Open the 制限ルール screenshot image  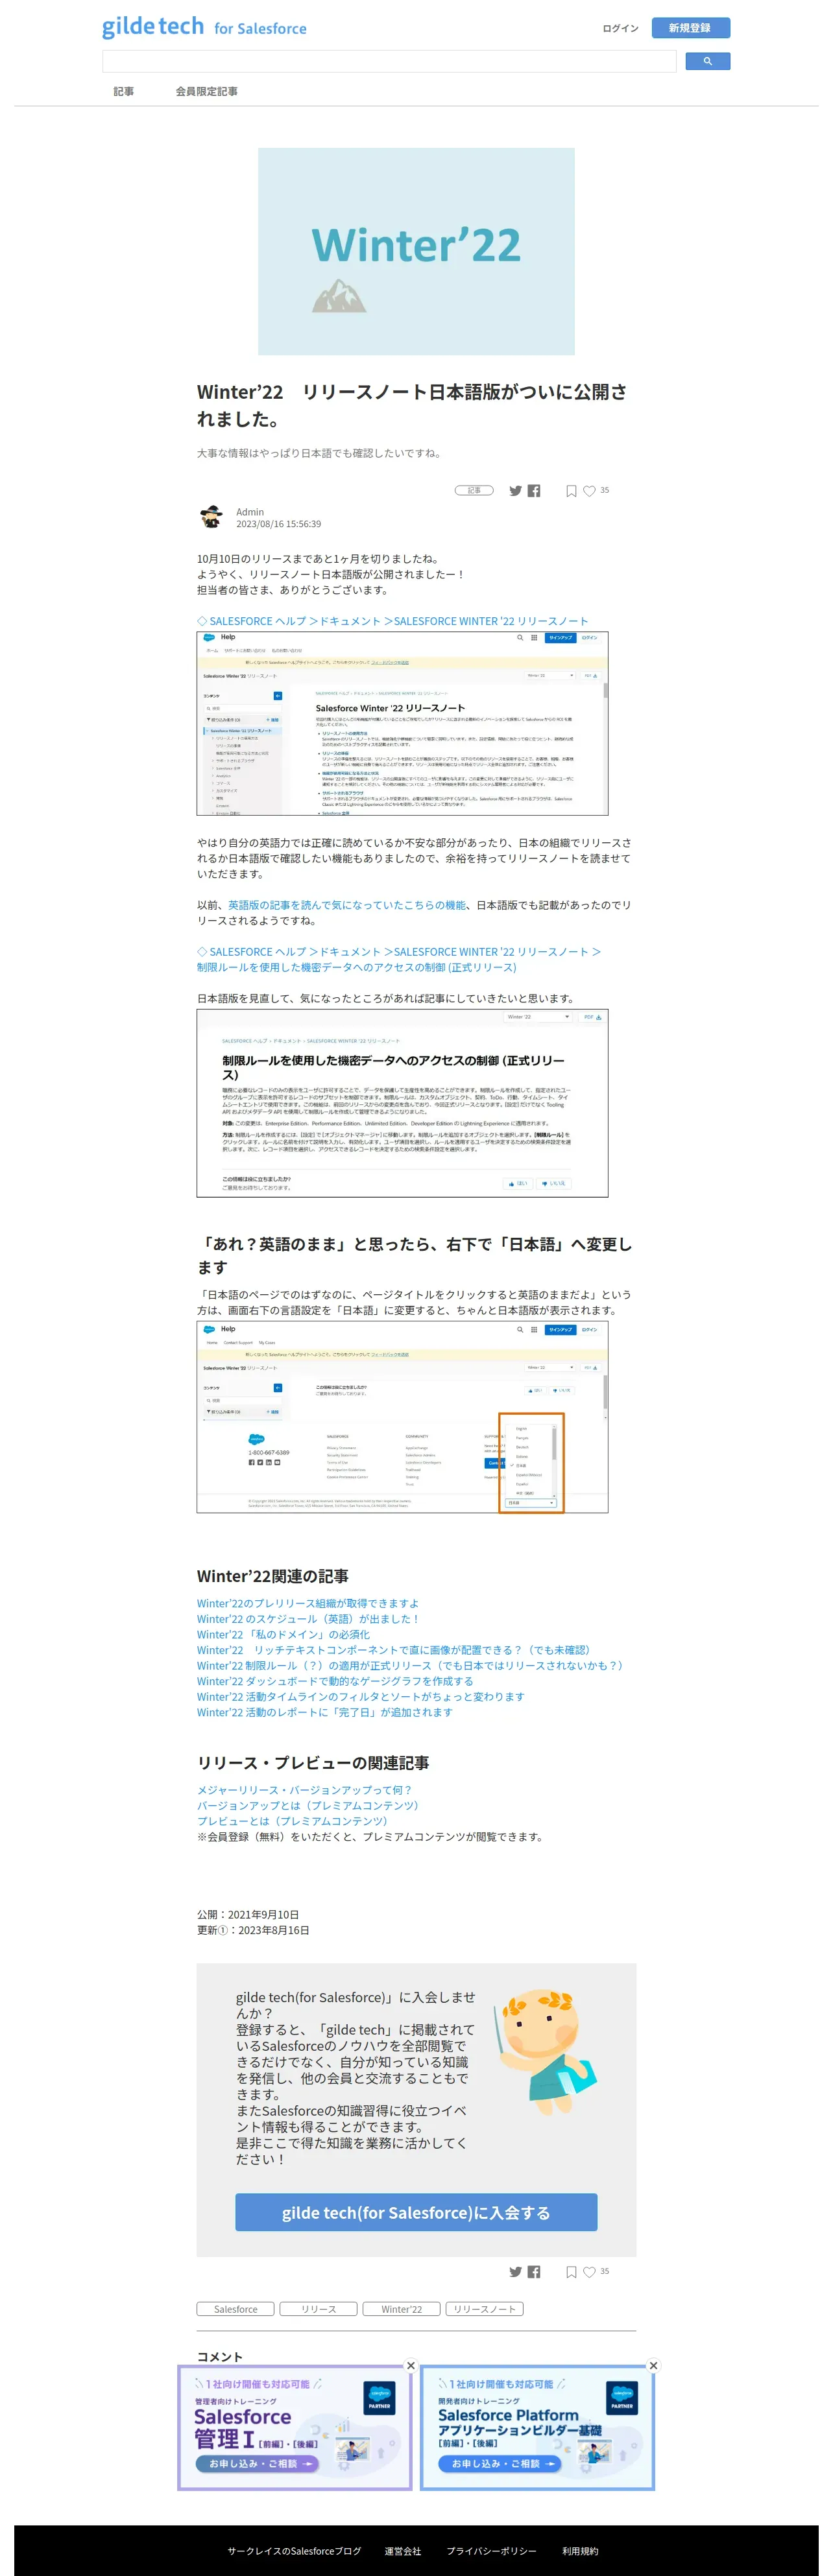402,1103
